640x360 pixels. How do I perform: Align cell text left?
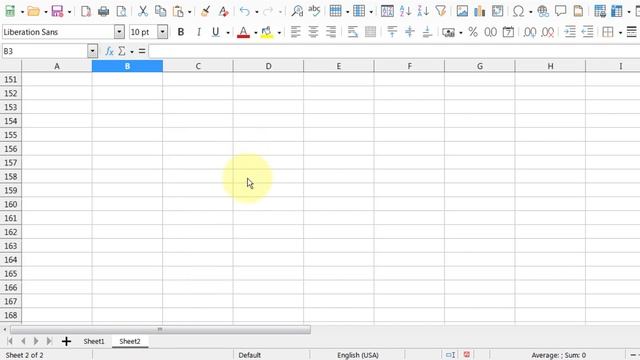point(296,32)
